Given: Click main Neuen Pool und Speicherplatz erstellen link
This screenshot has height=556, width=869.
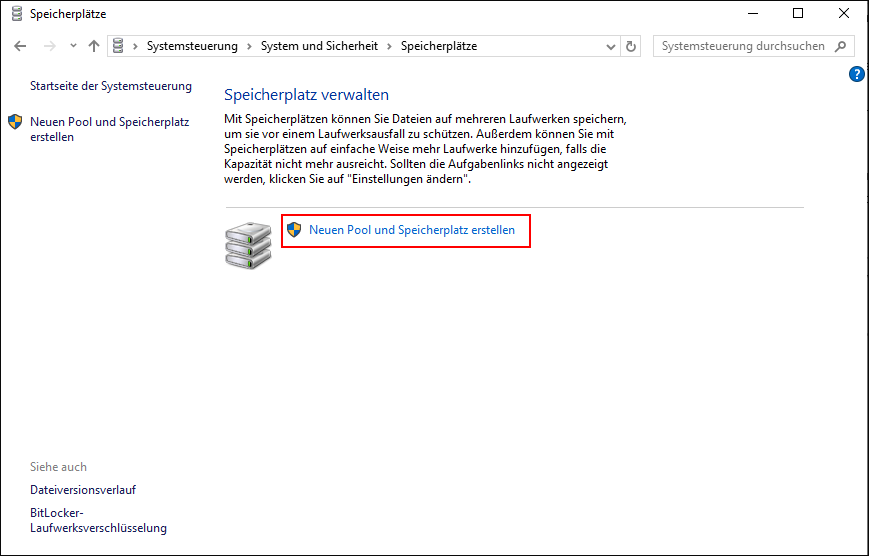Looking at the screenshot, I should (x=412, y=230).
